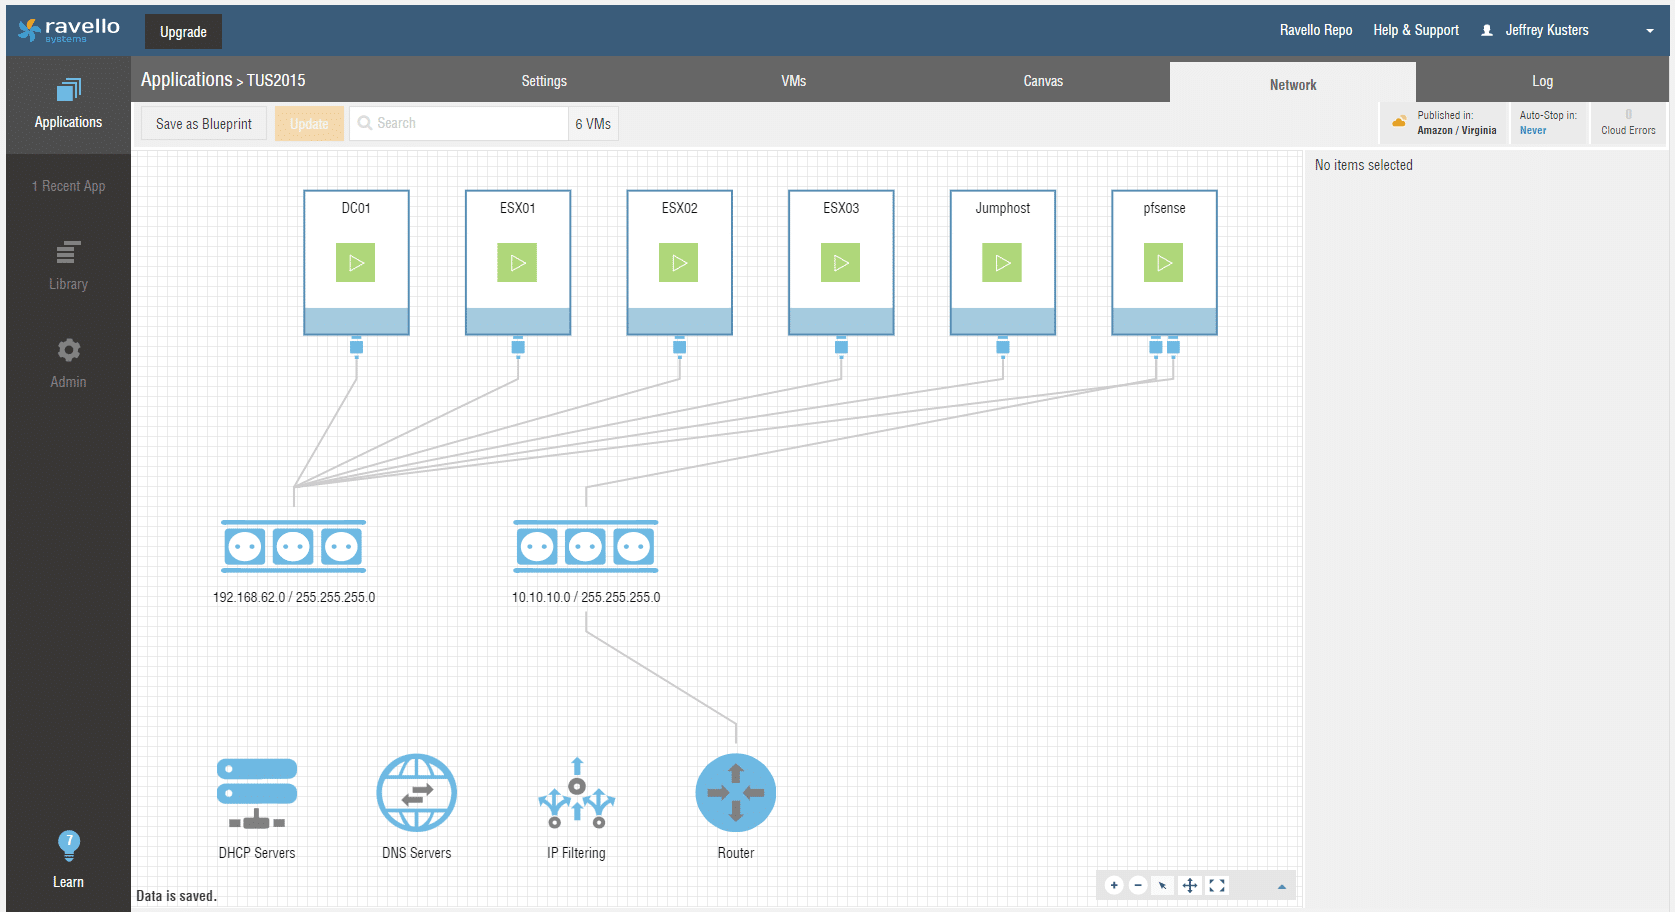Start the DC01 virtual machine
Screen dimensions: 1675x912
[x=356, y=263]
